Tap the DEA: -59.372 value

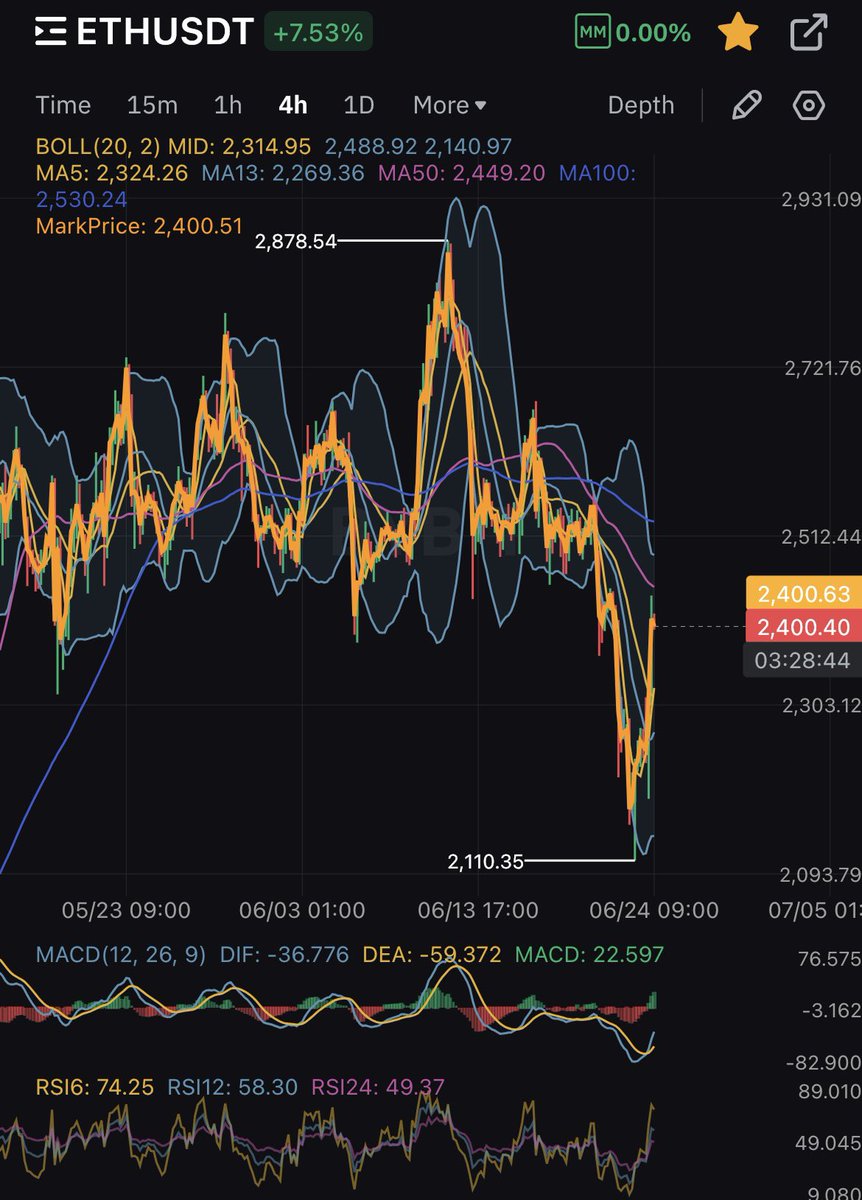(x=432, y=954)
